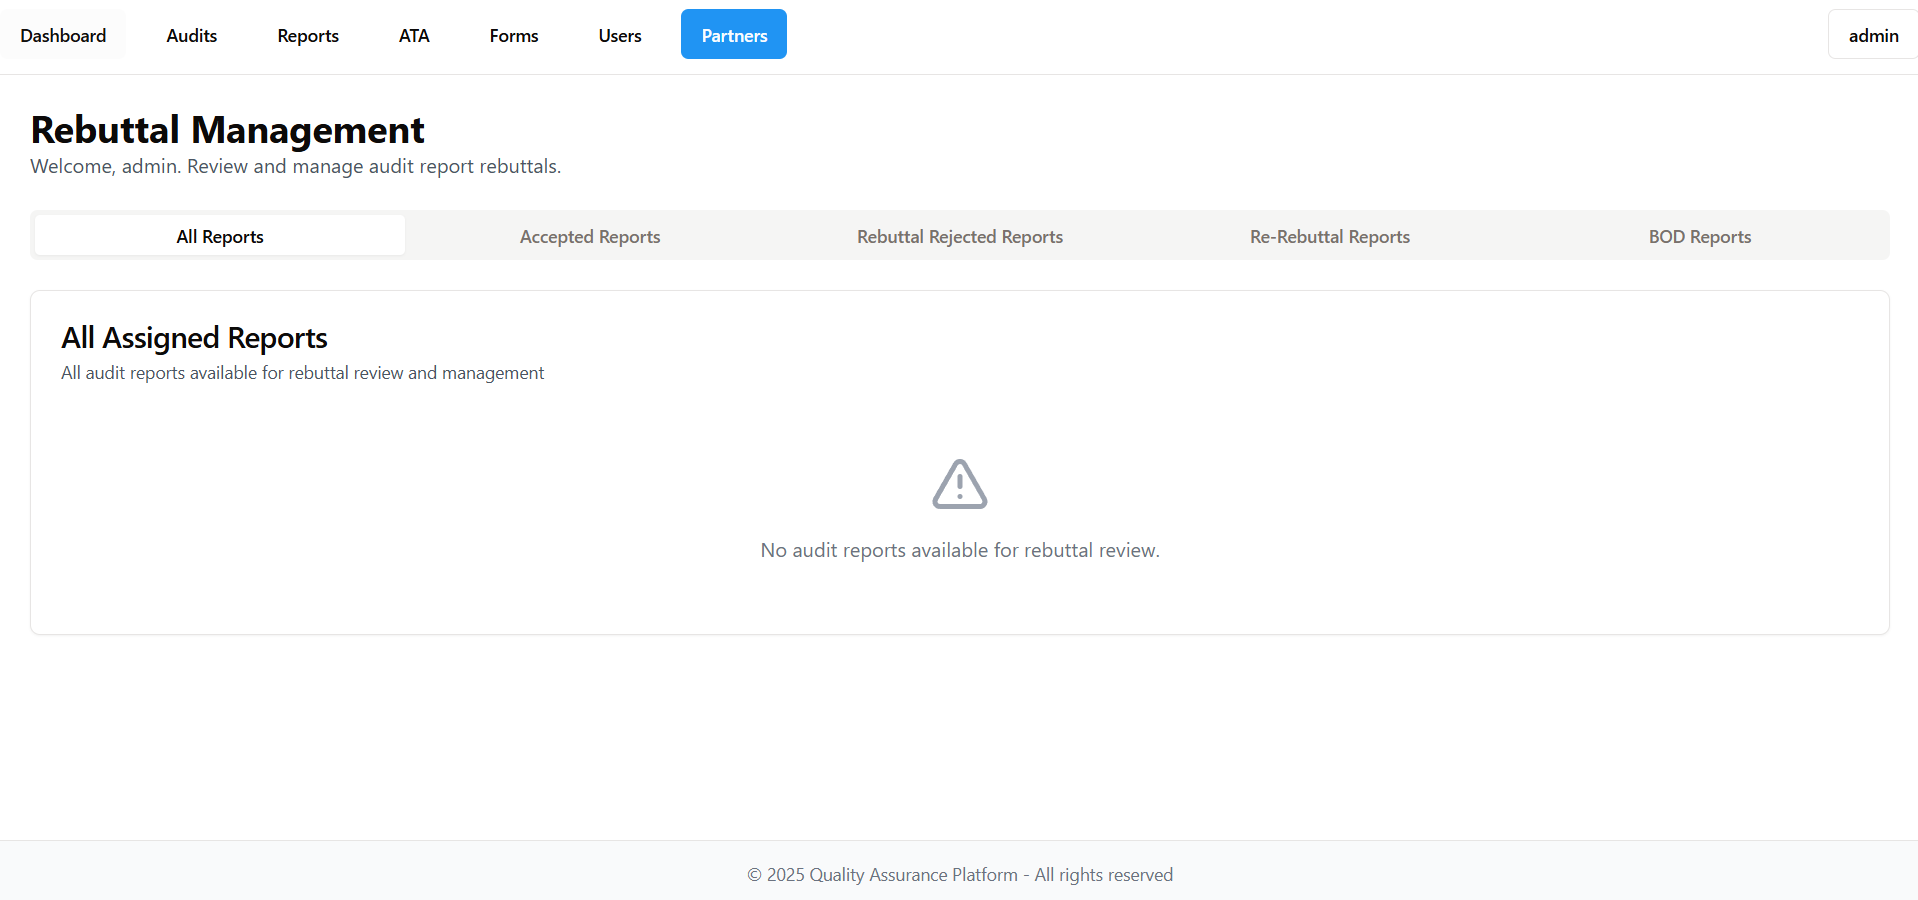This screenshot has height=900, width=1918.
Task: Click the 'No audit reports available' message
Action: [959, 550]
